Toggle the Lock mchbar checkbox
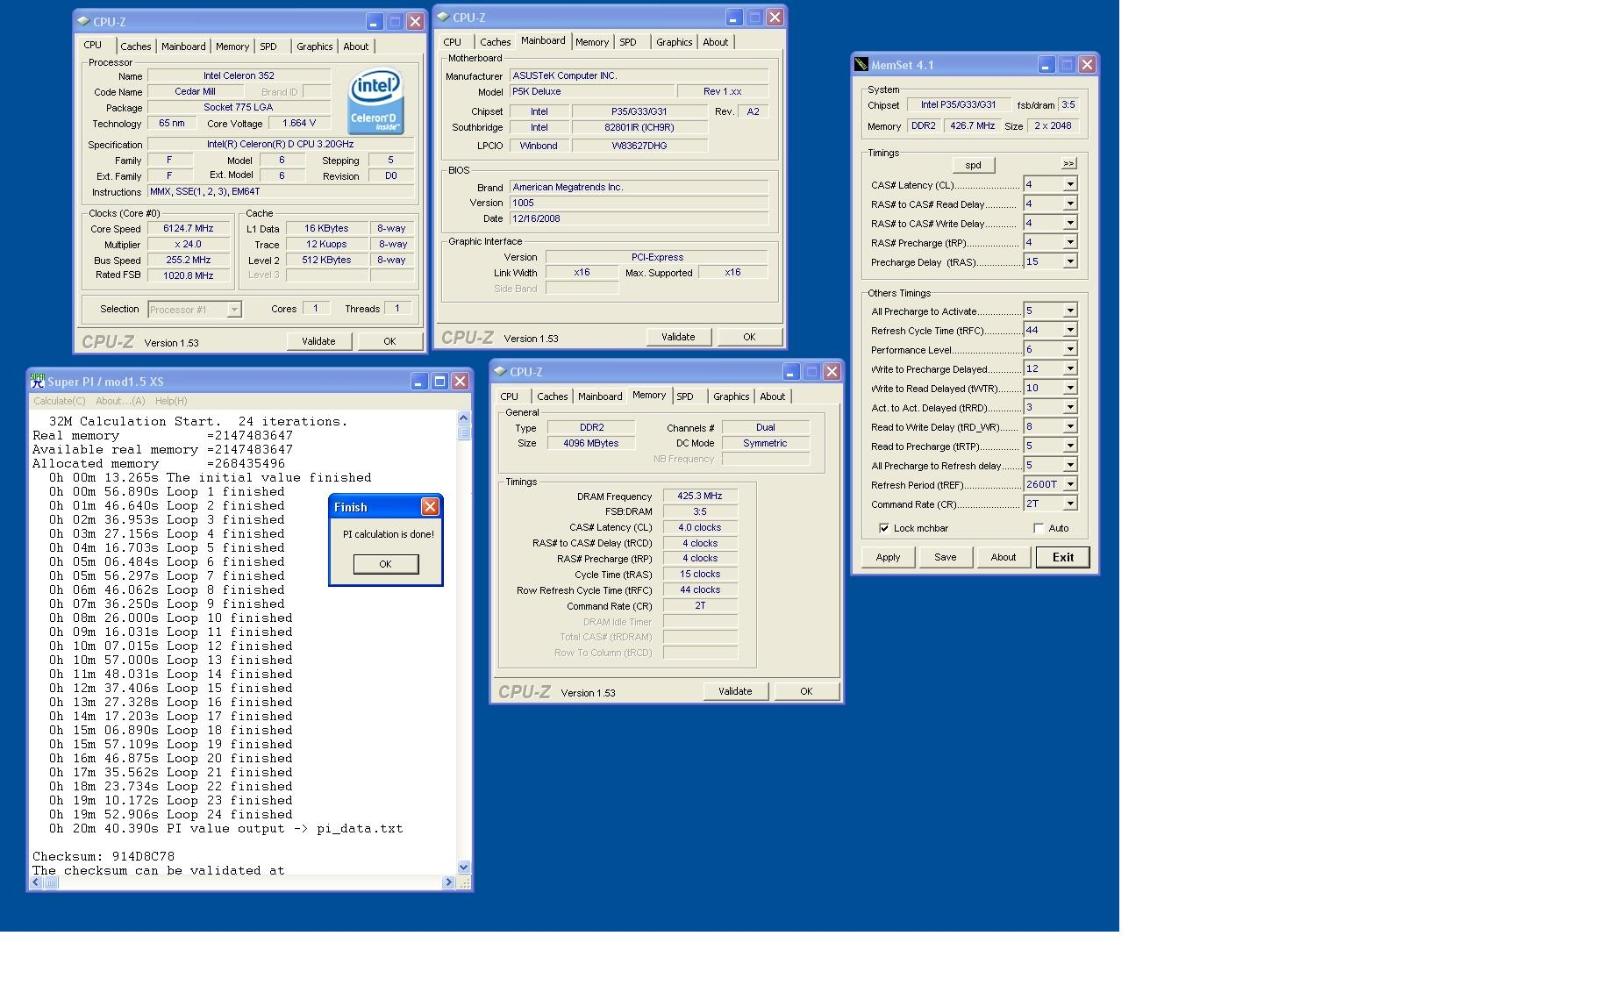The image size is (1600, 1000). (884, 528)
